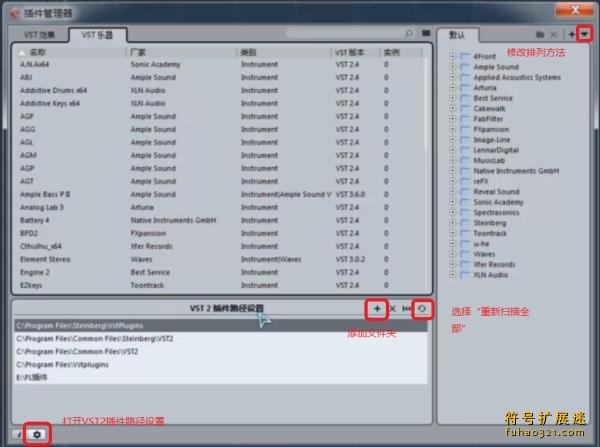Select the Analog Lab 3 plug-in row
This screenshot has height=447, width=600.
[220, 207]
